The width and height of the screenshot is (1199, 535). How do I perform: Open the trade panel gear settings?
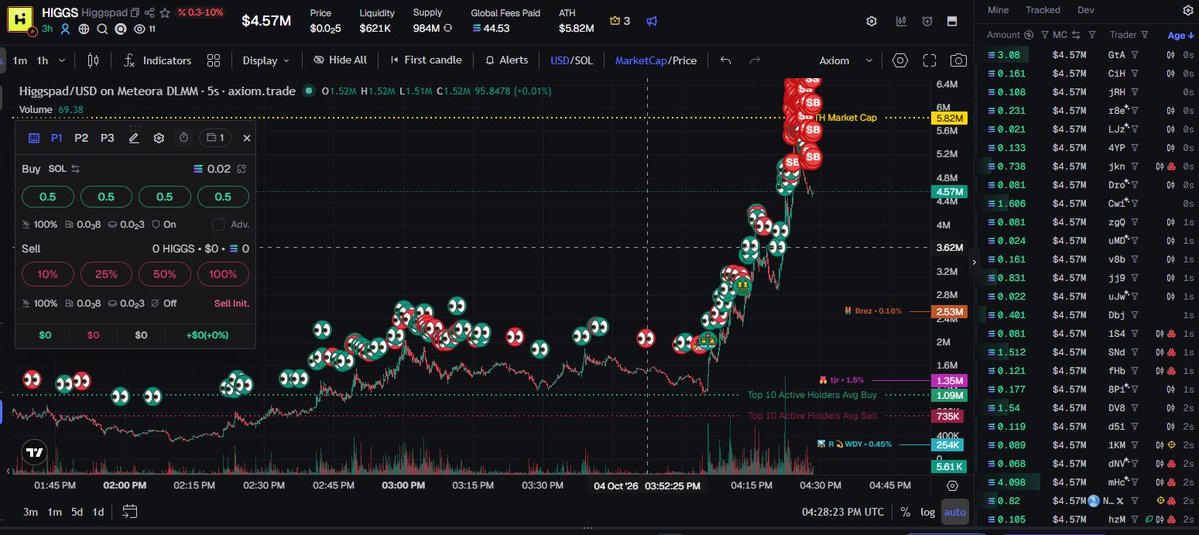pos(159,138)
